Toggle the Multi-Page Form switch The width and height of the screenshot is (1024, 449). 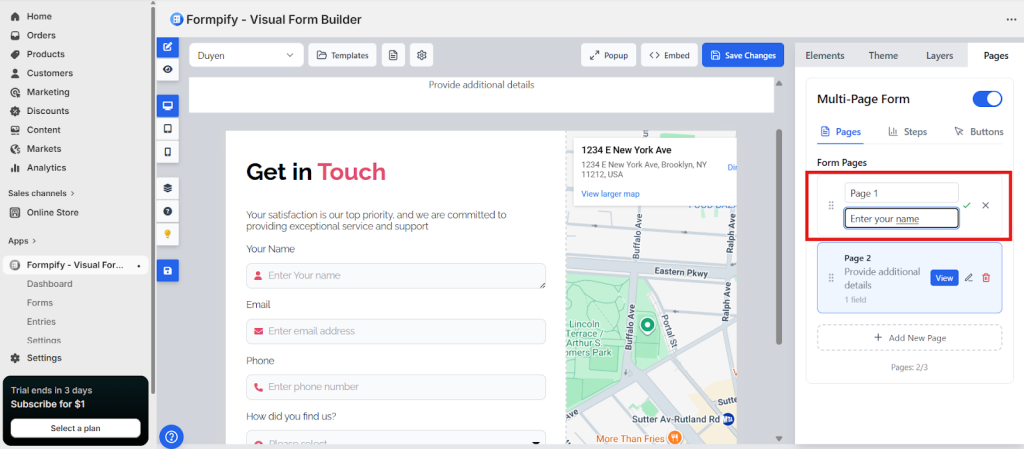pyautogui.click(x=986, y=98)
